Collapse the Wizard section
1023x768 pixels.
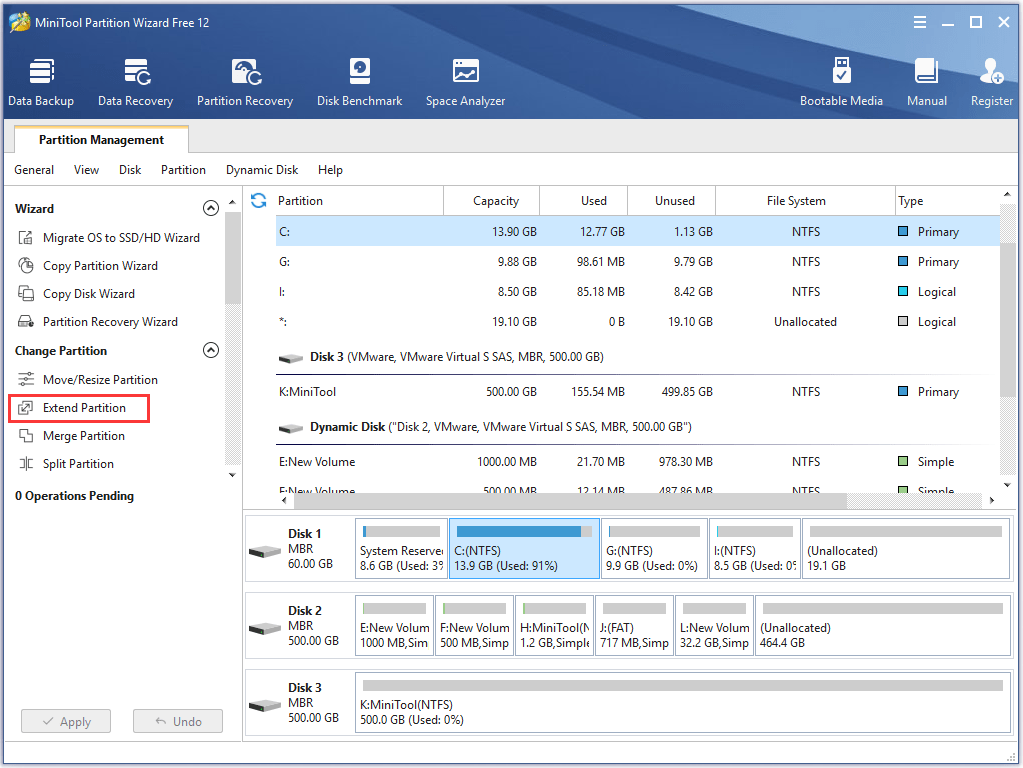pos(211,208)
